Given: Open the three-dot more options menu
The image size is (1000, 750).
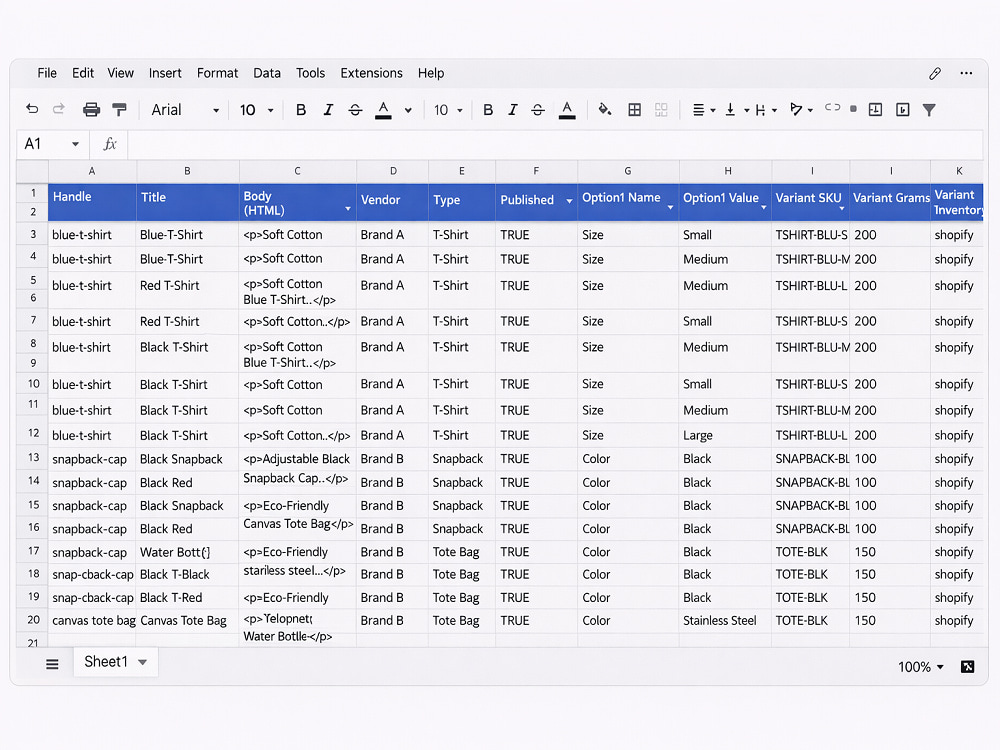Looking at the screenshot, I should click(x=966, y=73).
